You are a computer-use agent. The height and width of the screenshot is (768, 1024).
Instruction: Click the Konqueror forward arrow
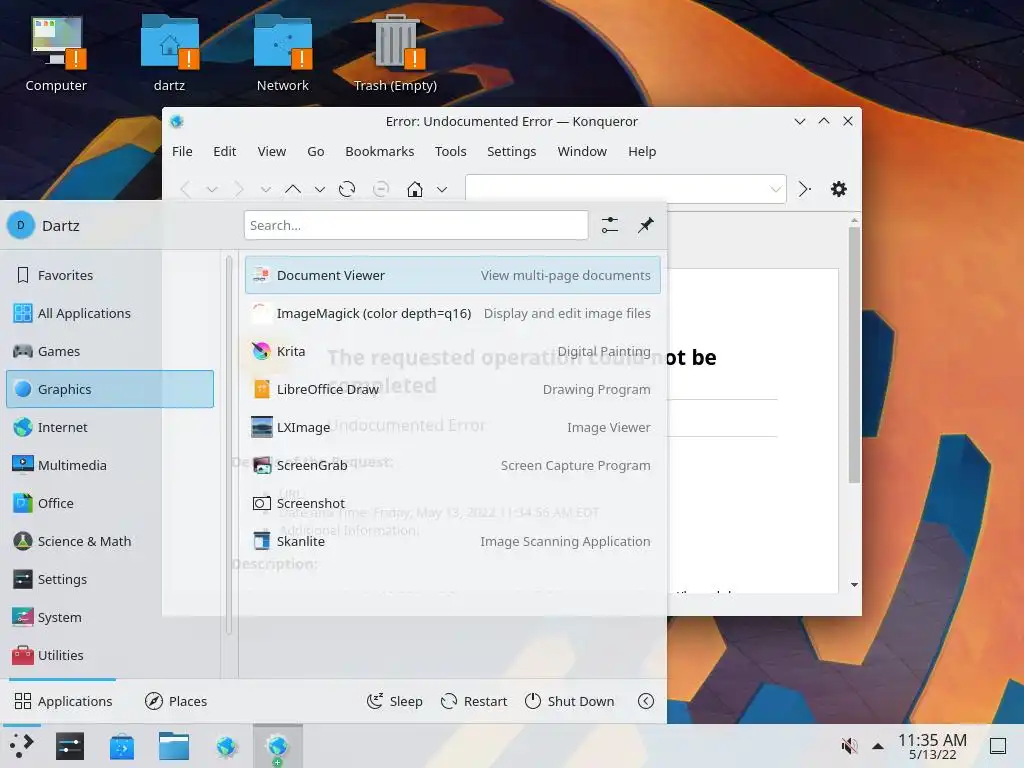pos(239,189)
